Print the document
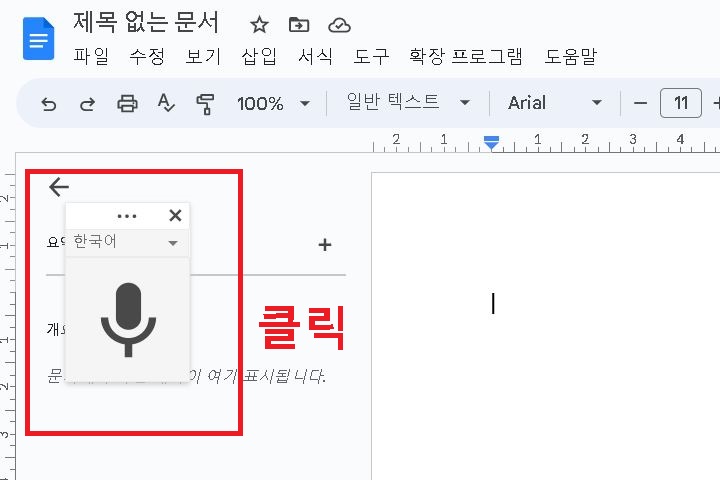Image resolution: width=720 pixels, height=480 pixels. click(127, 103)
